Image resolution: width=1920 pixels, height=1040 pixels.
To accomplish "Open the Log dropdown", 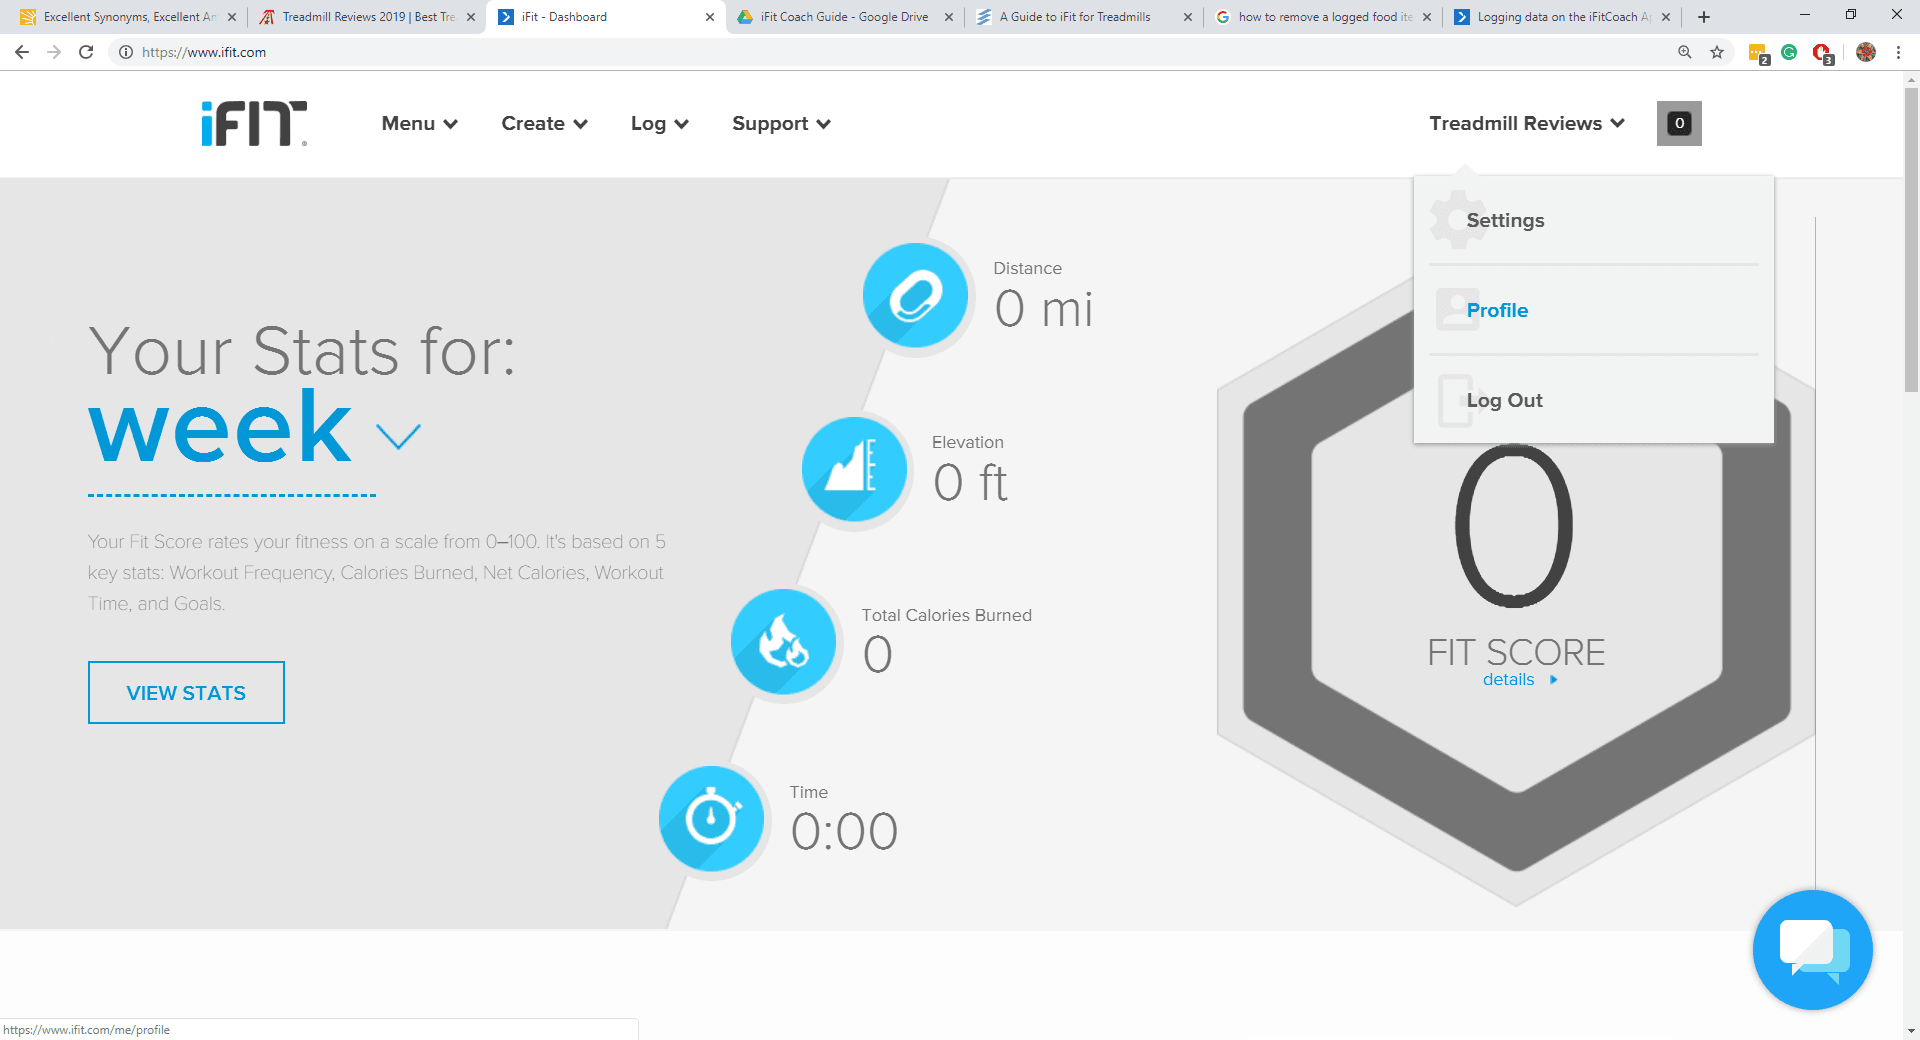I will [x=658, y=123].
